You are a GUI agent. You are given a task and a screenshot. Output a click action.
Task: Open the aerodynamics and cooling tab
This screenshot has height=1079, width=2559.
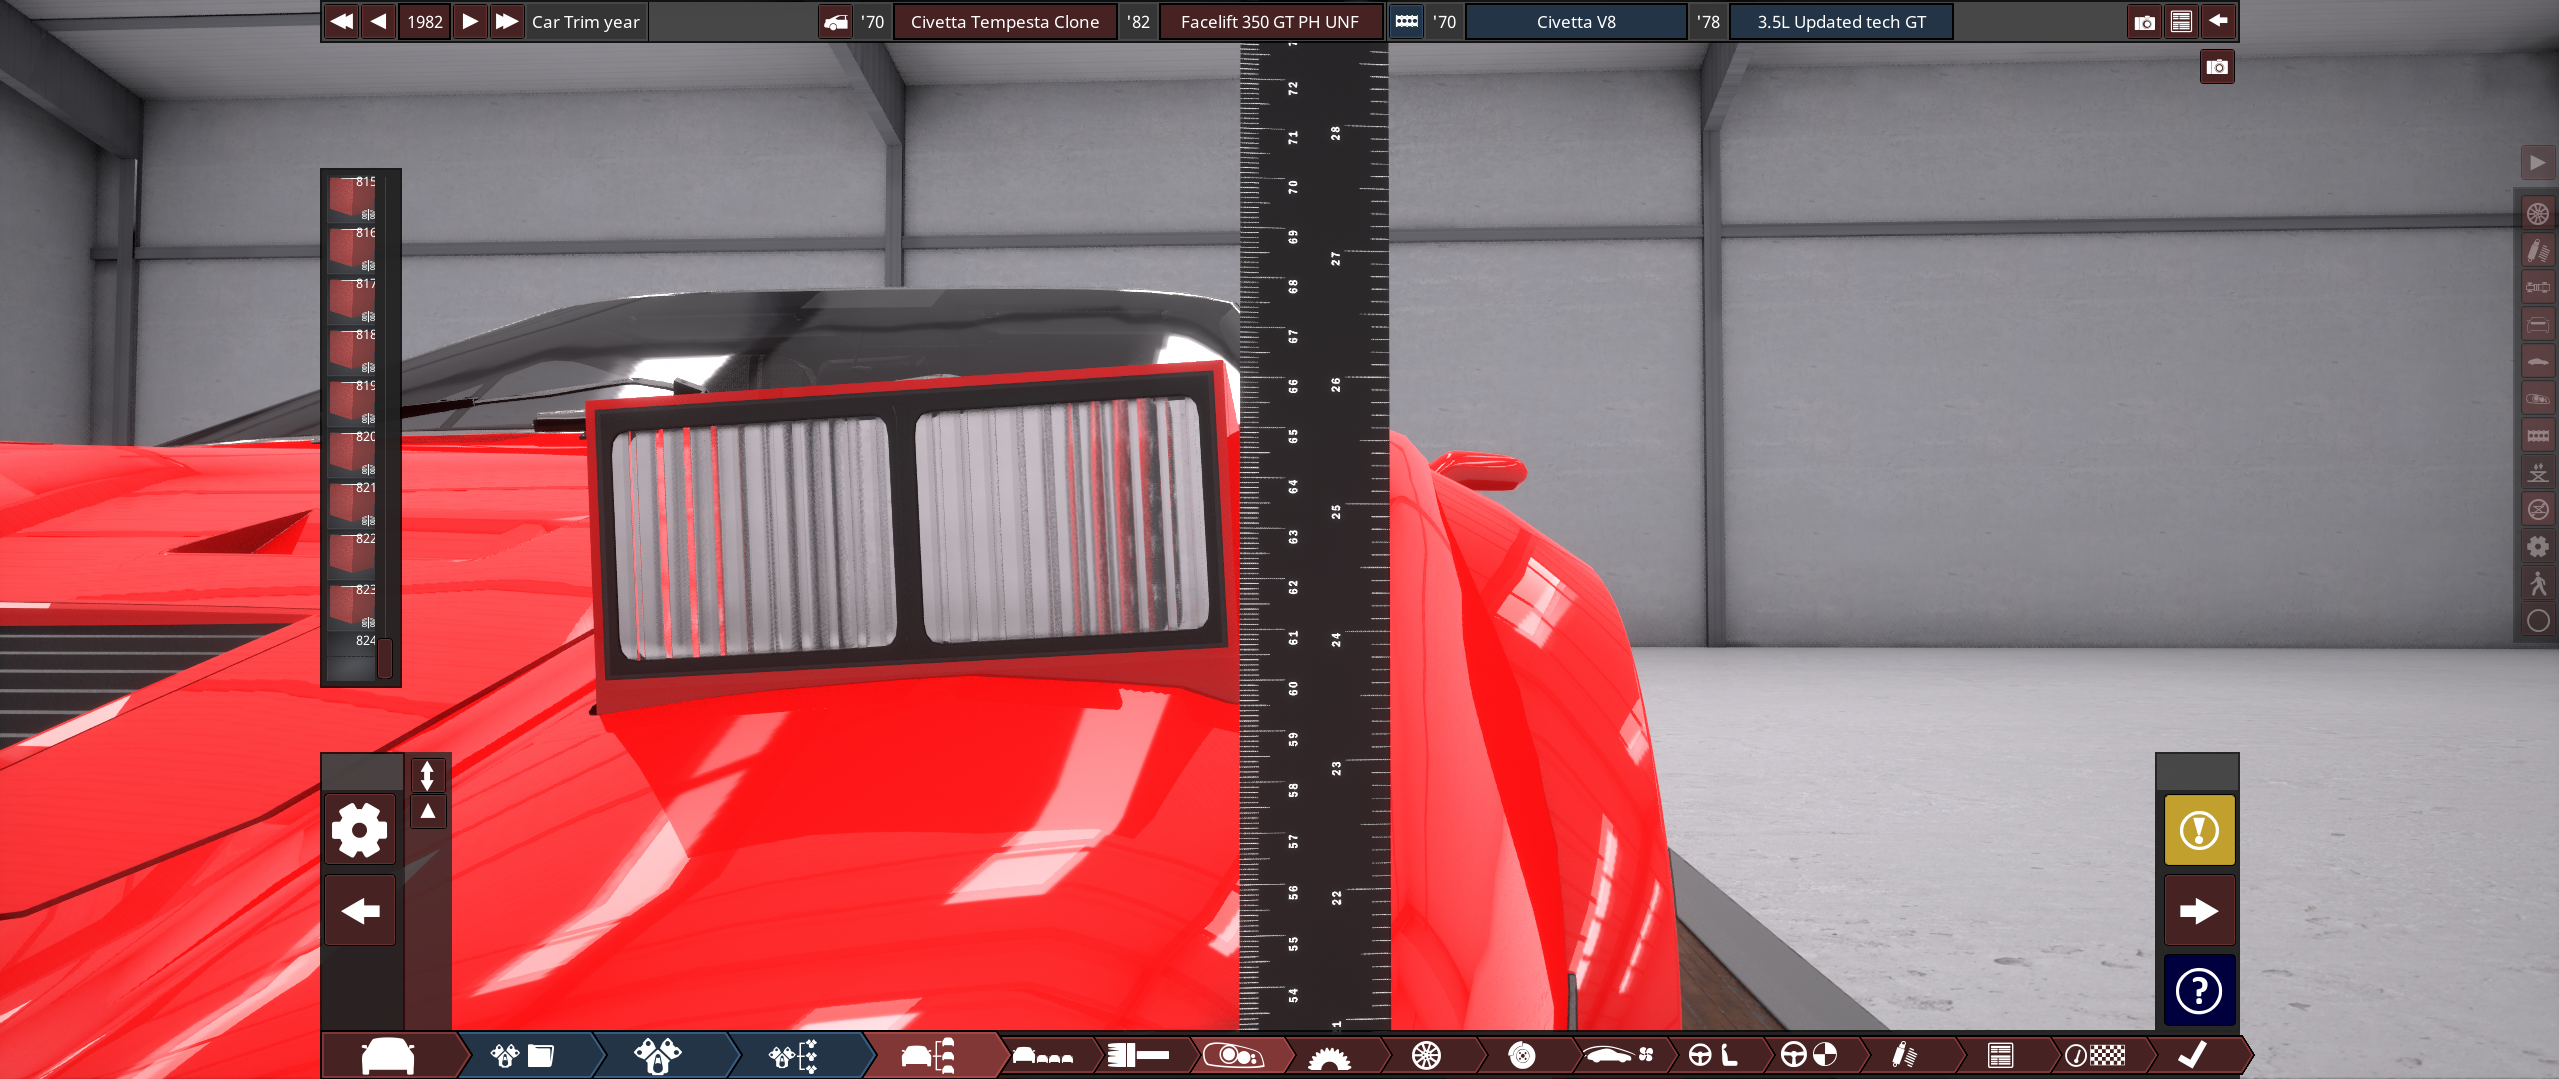[1617, 1055]
